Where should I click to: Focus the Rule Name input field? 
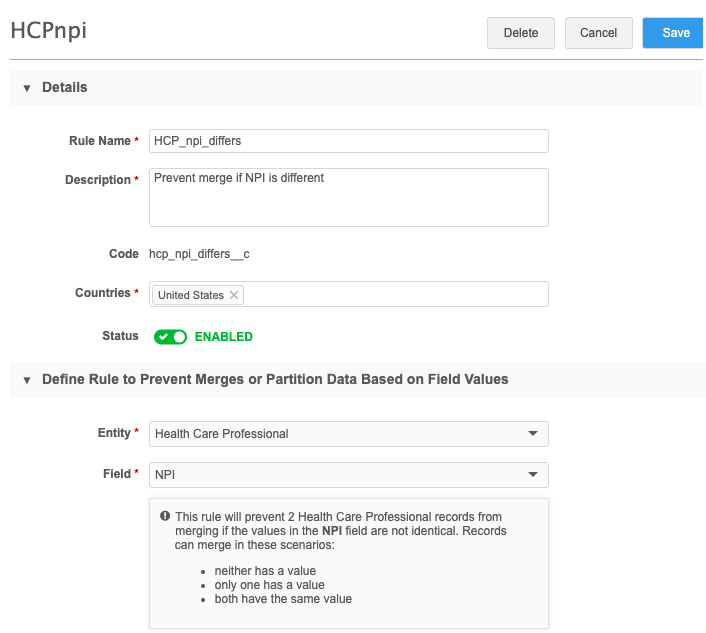tap(348, 141)
